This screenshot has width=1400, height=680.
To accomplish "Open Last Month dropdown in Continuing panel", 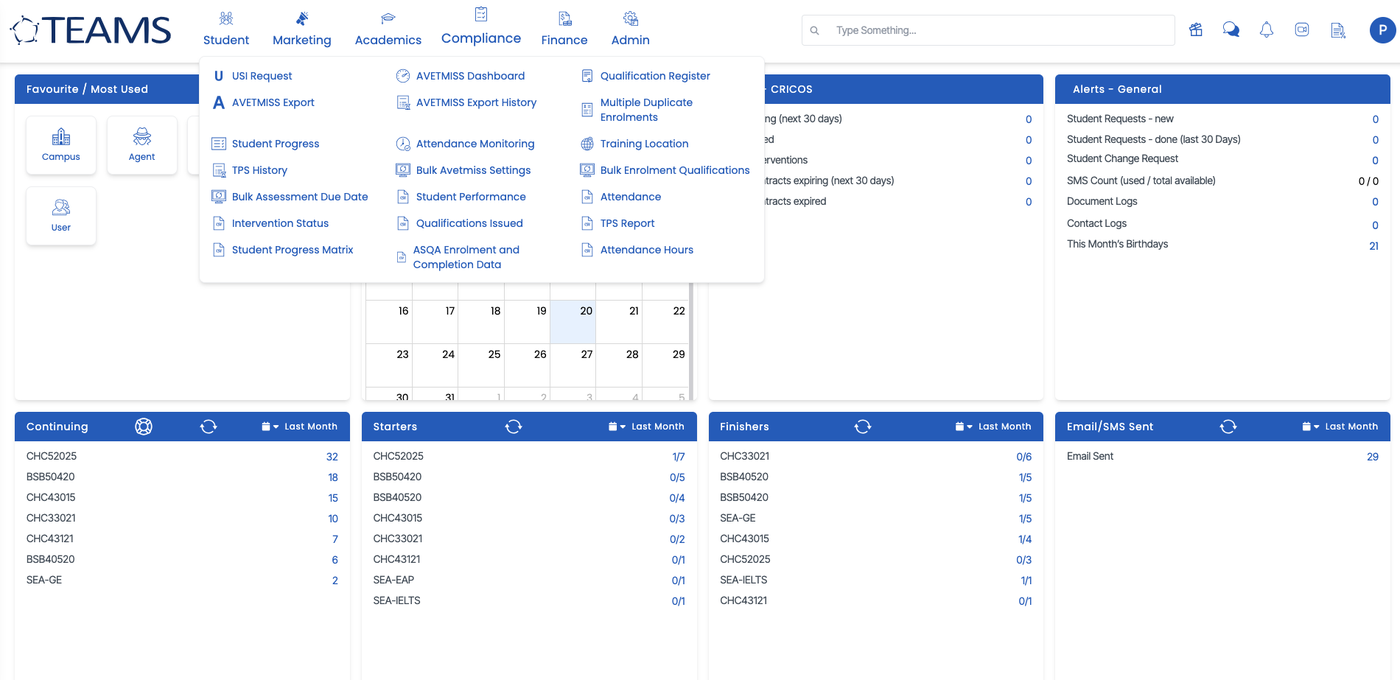I will [300, 427].
